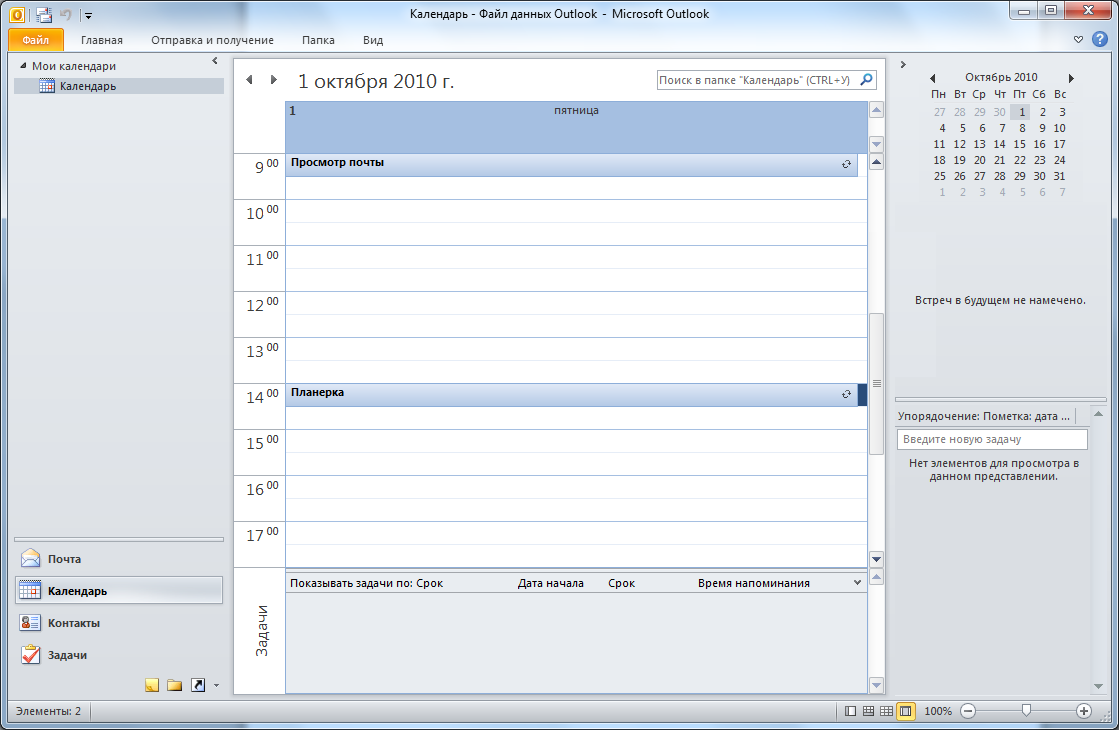Open the daily task list dropdown arrow
The image size is (1119, 730).
[x=857, y=582]
